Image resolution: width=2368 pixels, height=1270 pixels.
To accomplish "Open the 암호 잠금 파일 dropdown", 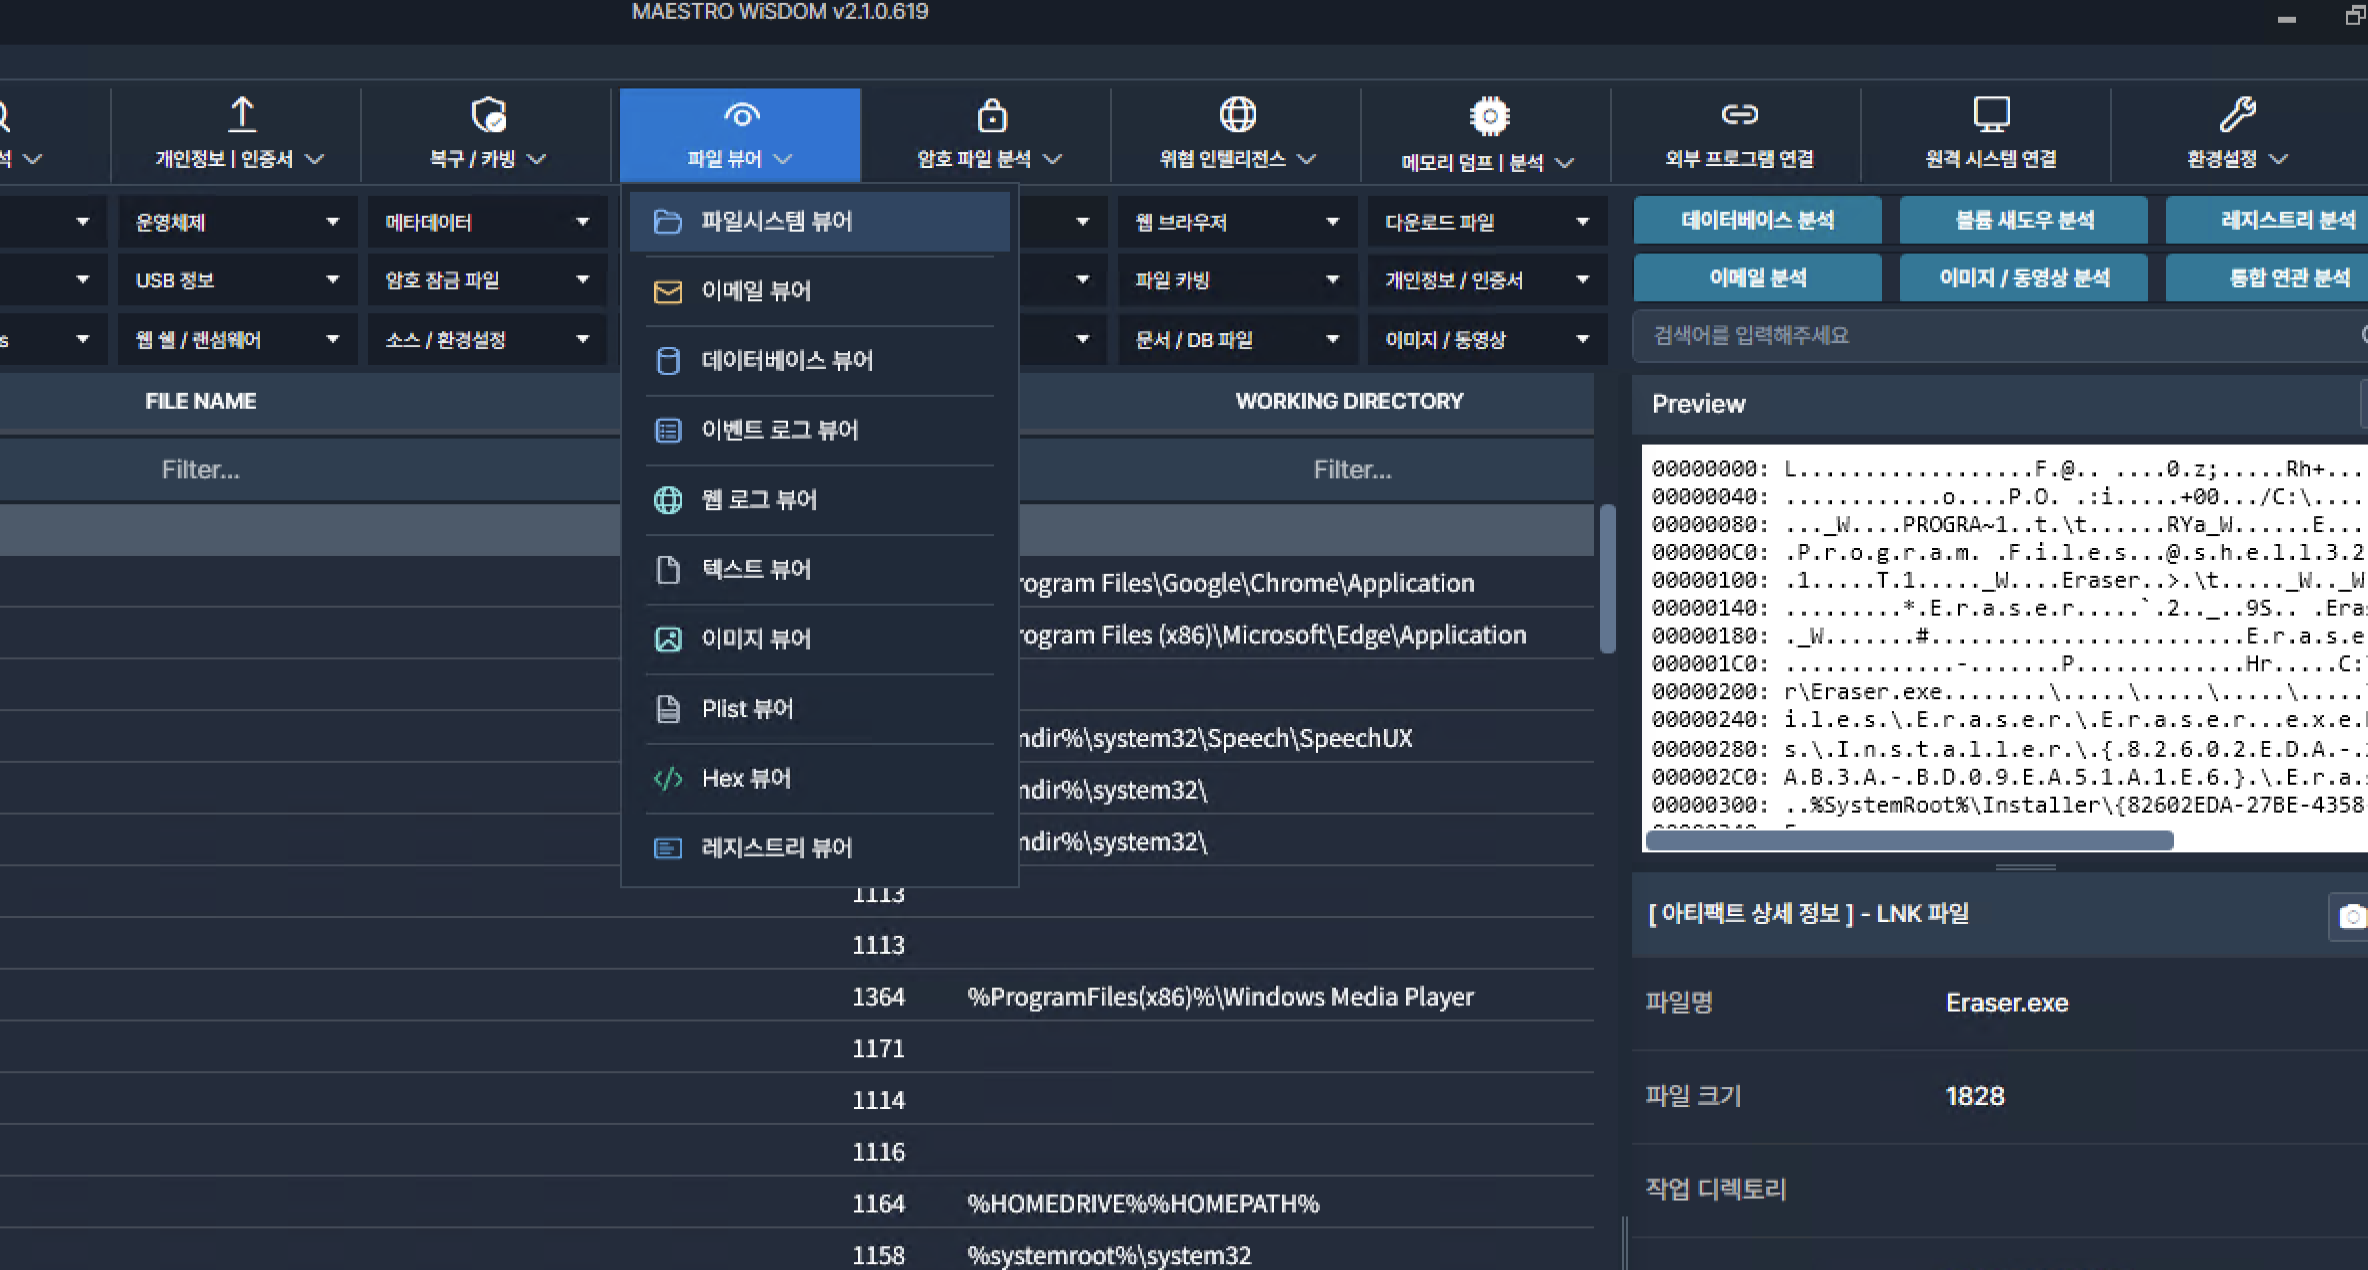I will click(488, 281).
